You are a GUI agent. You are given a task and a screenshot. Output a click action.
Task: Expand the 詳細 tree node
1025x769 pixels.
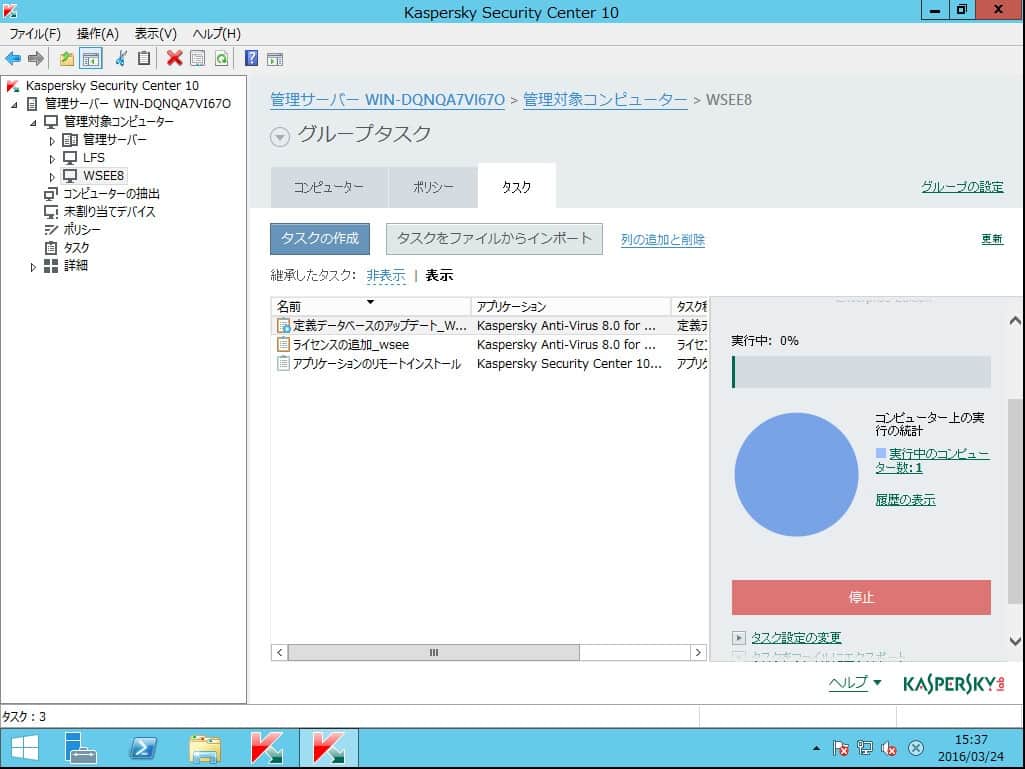pos(33,267)
